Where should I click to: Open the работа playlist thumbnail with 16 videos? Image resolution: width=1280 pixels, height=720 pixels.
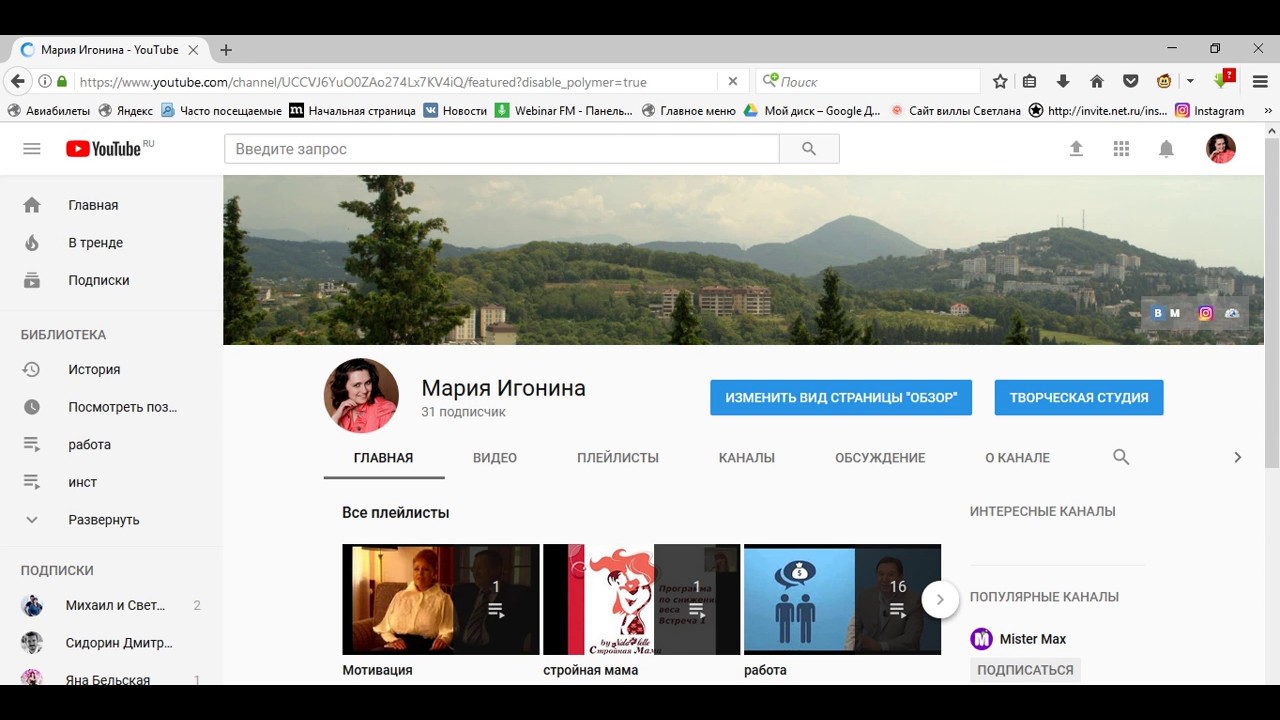coord(843,599)
